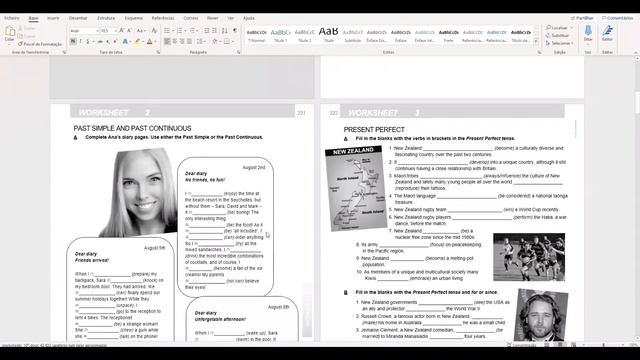Apply yellow text highlight color
640x360 pixels.
click(x=137, y=41)
